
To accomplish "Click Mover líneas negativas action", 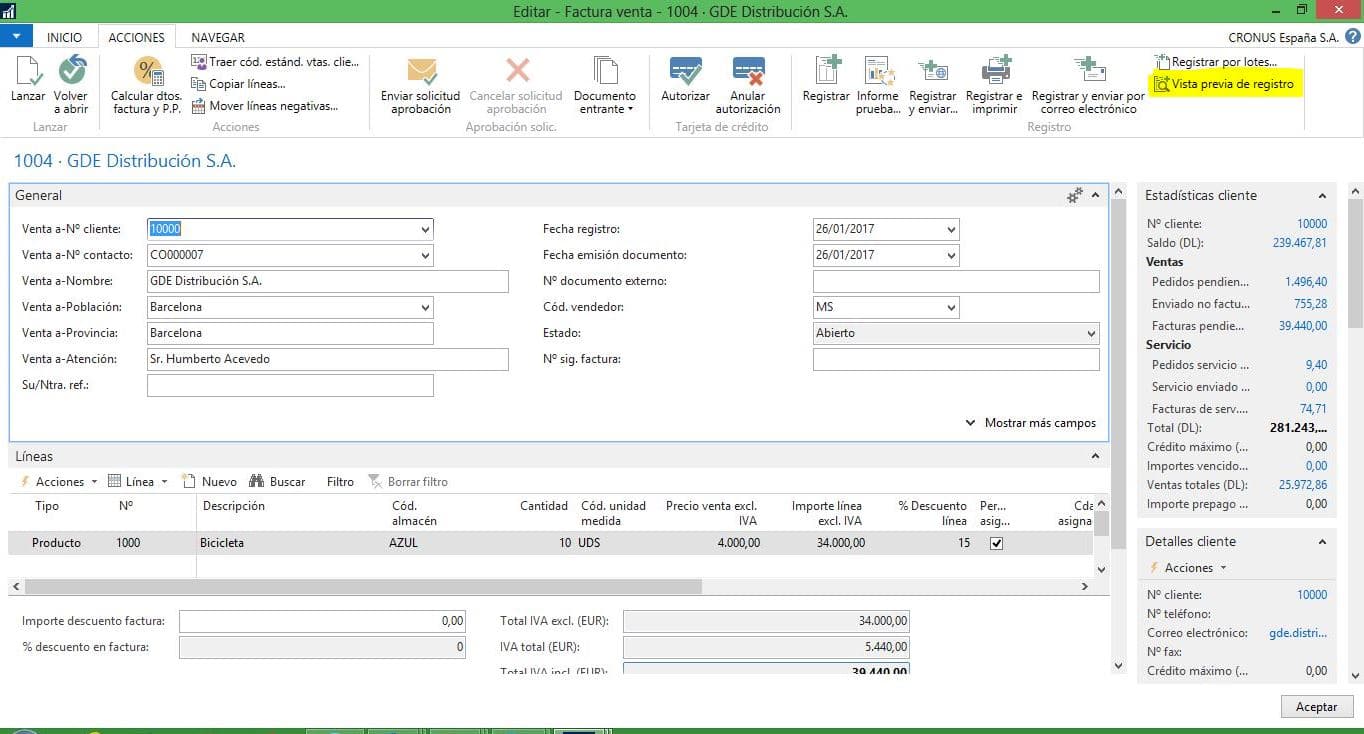I will tap(265, 106).
